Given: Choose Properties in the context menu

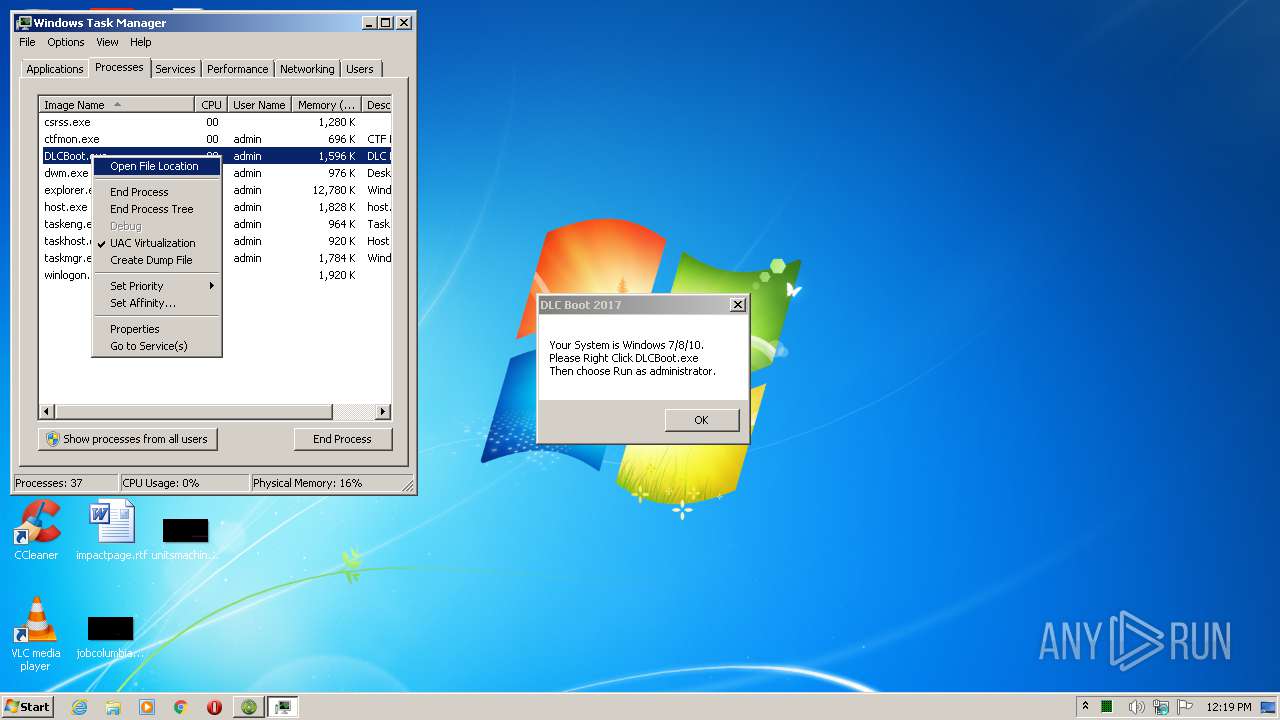Looking at the screenshot, I should 157,329.
